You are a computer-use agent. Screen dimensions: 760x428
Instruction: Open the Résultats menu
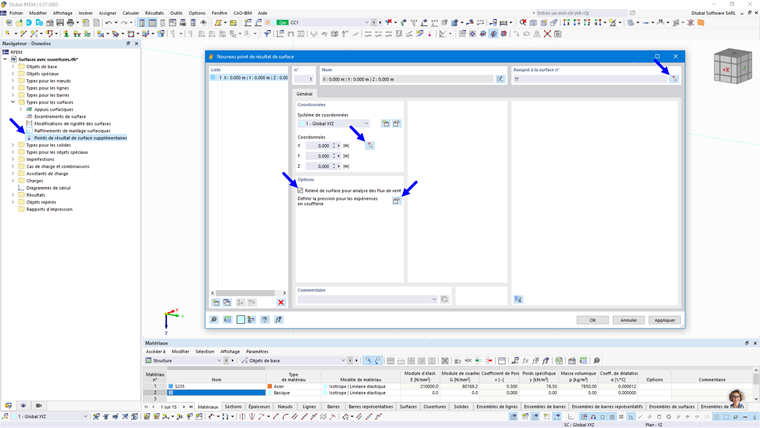tap(154, 13)
